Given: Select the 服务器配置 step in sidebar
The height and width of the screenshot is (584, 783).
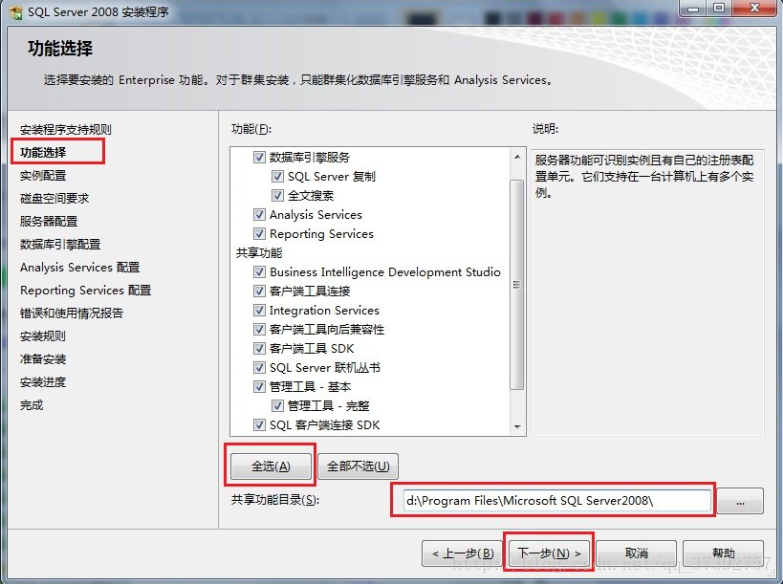Looking at the screenshot, I should (x=49, y=221).
